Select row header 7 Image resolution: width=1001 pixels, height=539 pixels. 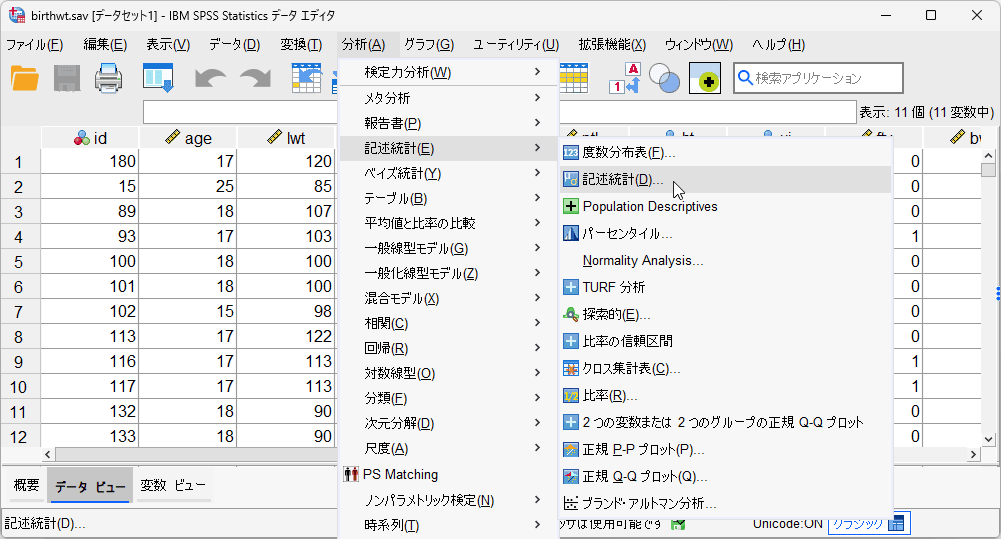pyautogui.click(x=20, y=312)
